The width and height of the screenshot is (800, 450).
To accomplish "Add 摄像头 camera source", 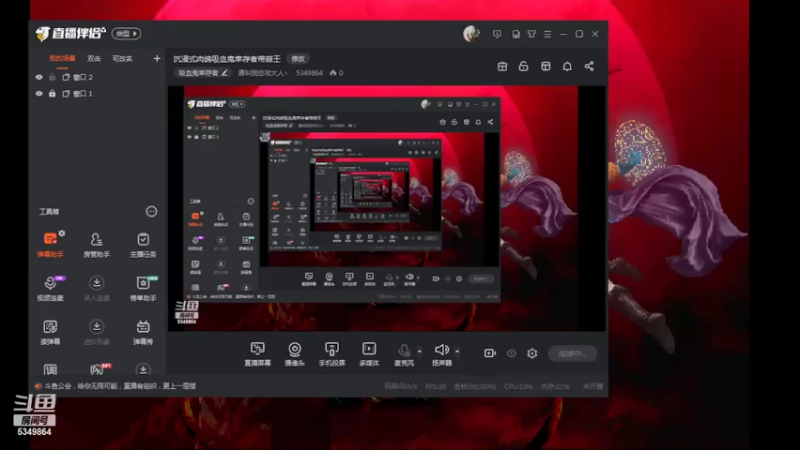I will [x=294, y=354].
